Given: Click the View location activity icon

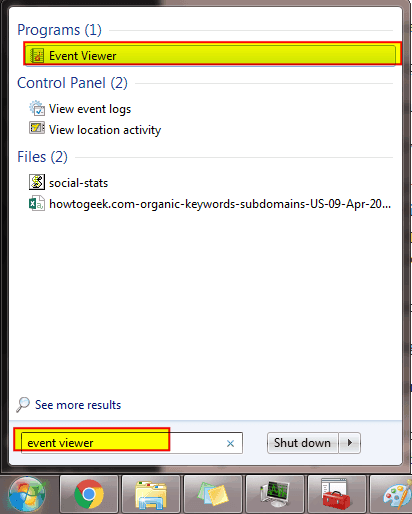Looking at the screenshot, I should click(x=37, y=128).
